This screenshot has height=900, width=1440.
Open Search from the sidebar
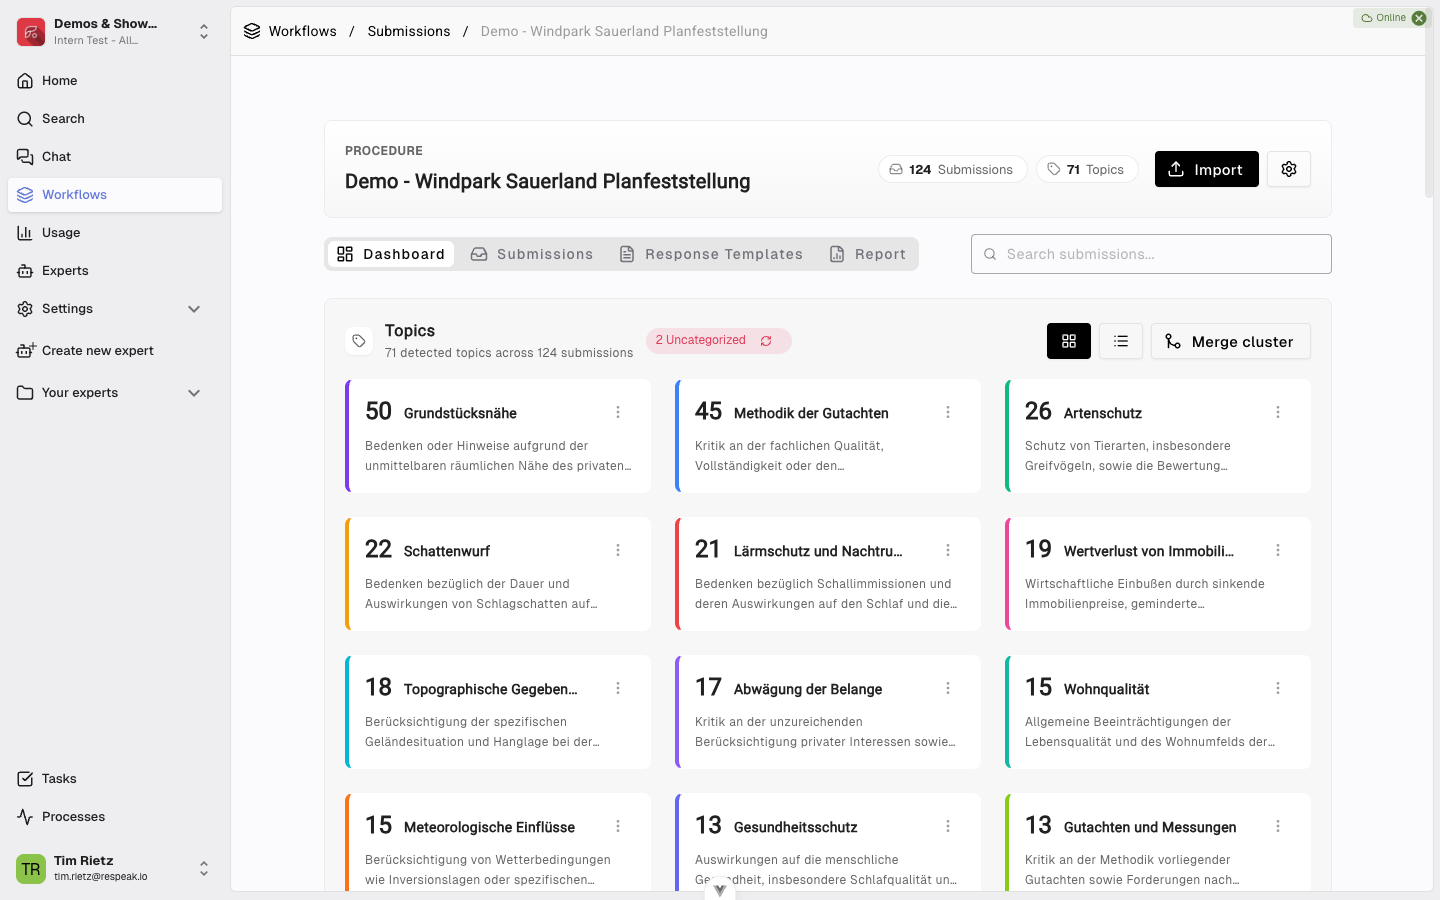pos(115,119)
